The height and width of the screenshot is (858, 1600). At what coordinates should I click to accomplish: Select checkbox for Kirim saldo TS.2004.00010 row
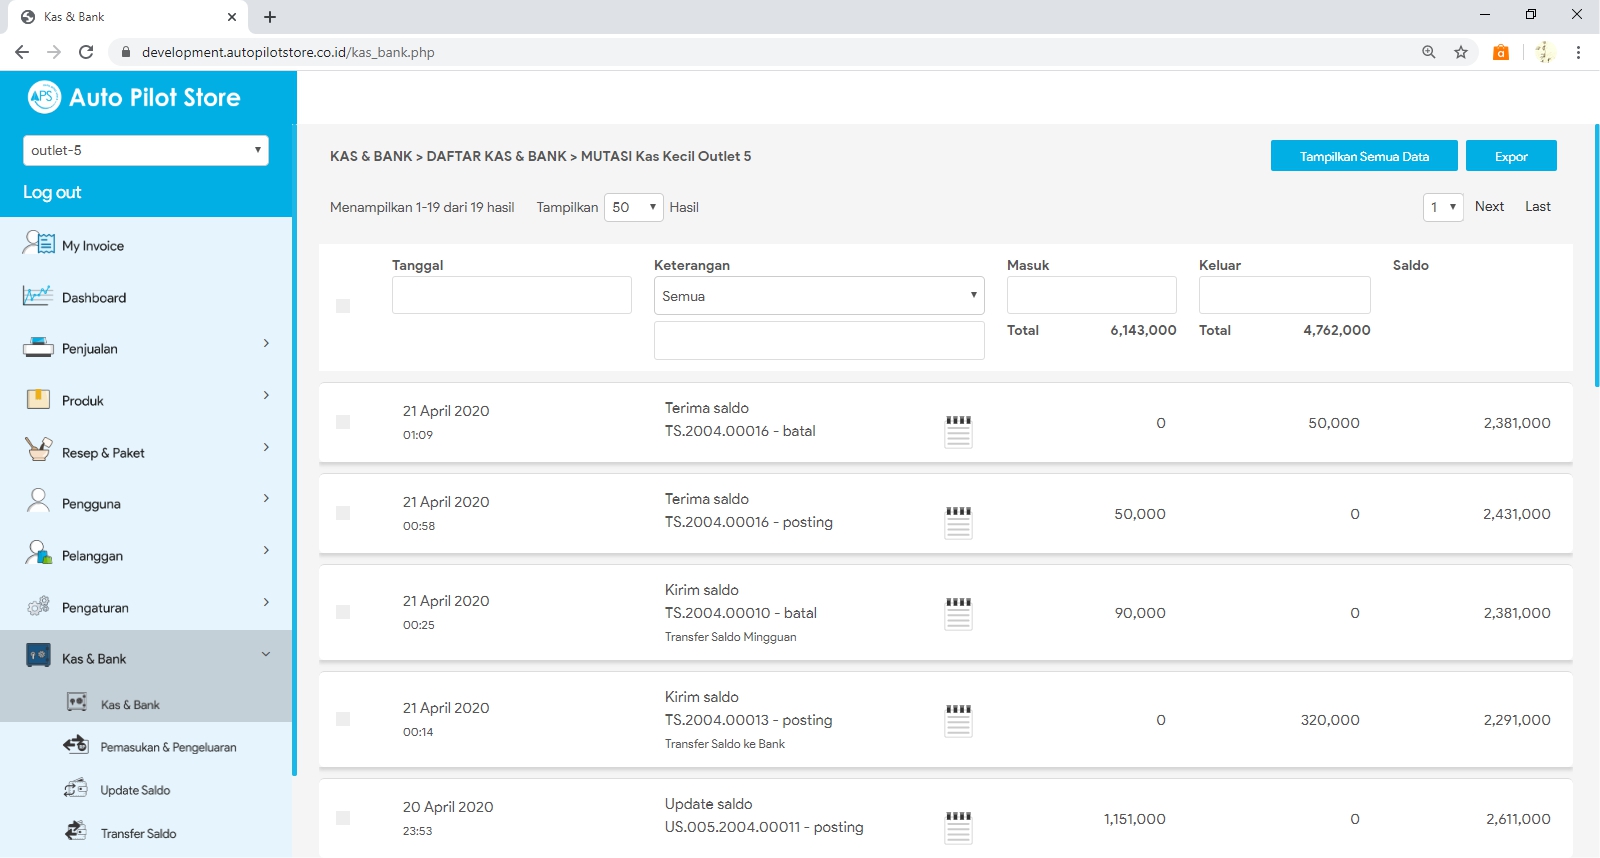pos(343,612)
